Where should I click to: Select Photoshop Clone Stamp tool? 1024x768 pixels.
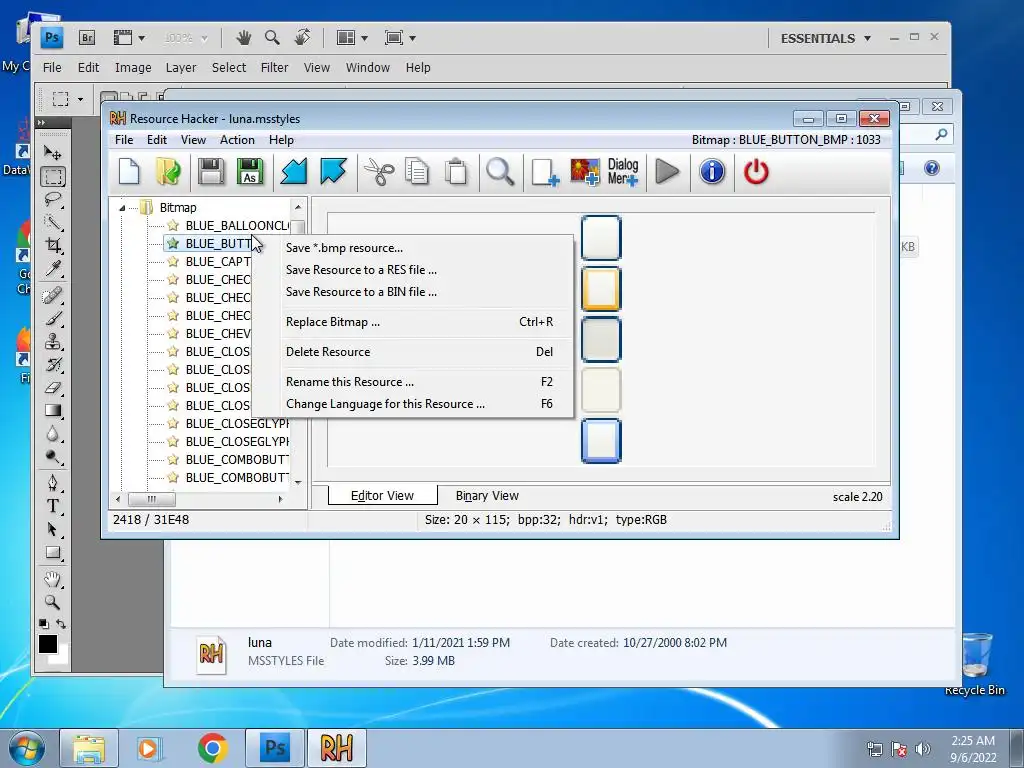(53, 342)
